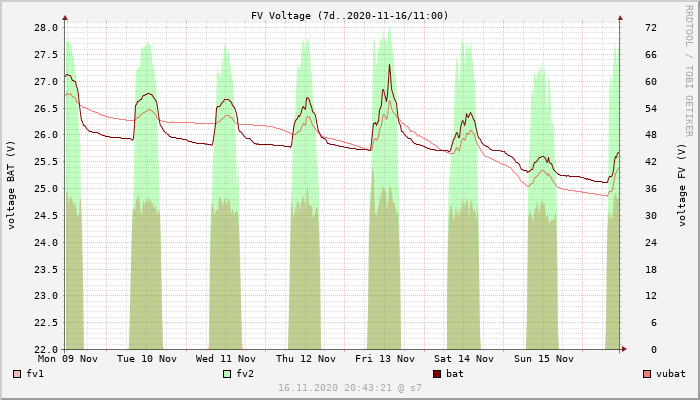700x400 pixels.
Task: Click the 24.0 left axis value
Action: (46, 242)
